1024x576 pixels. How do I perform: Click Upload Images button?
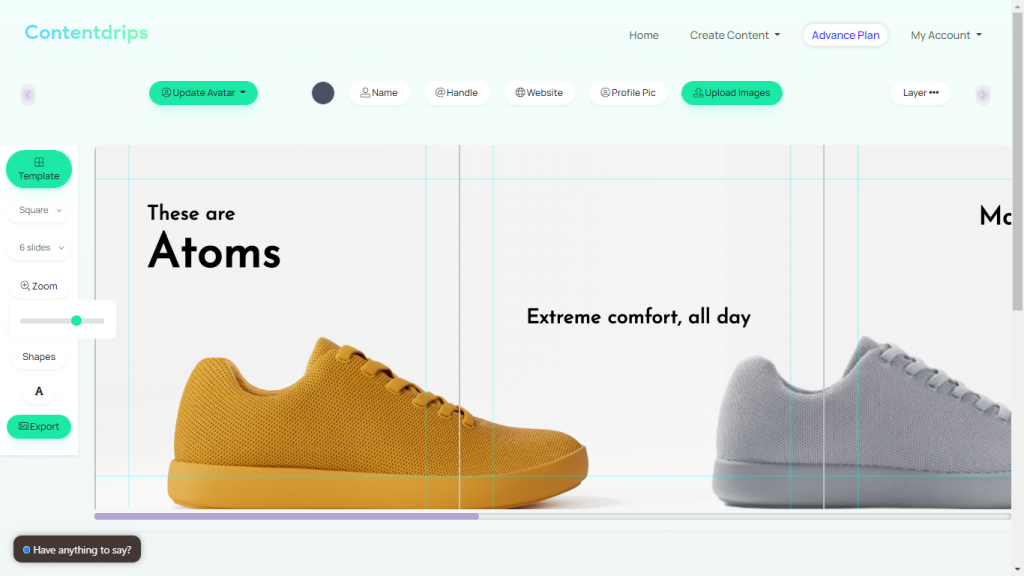[731, 93]
